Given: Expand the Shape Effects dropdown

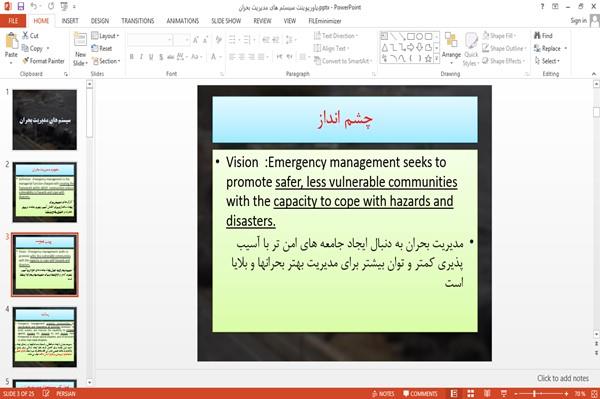Looking at the screenshot, I should pyautogui.click(x=504, y=61).
